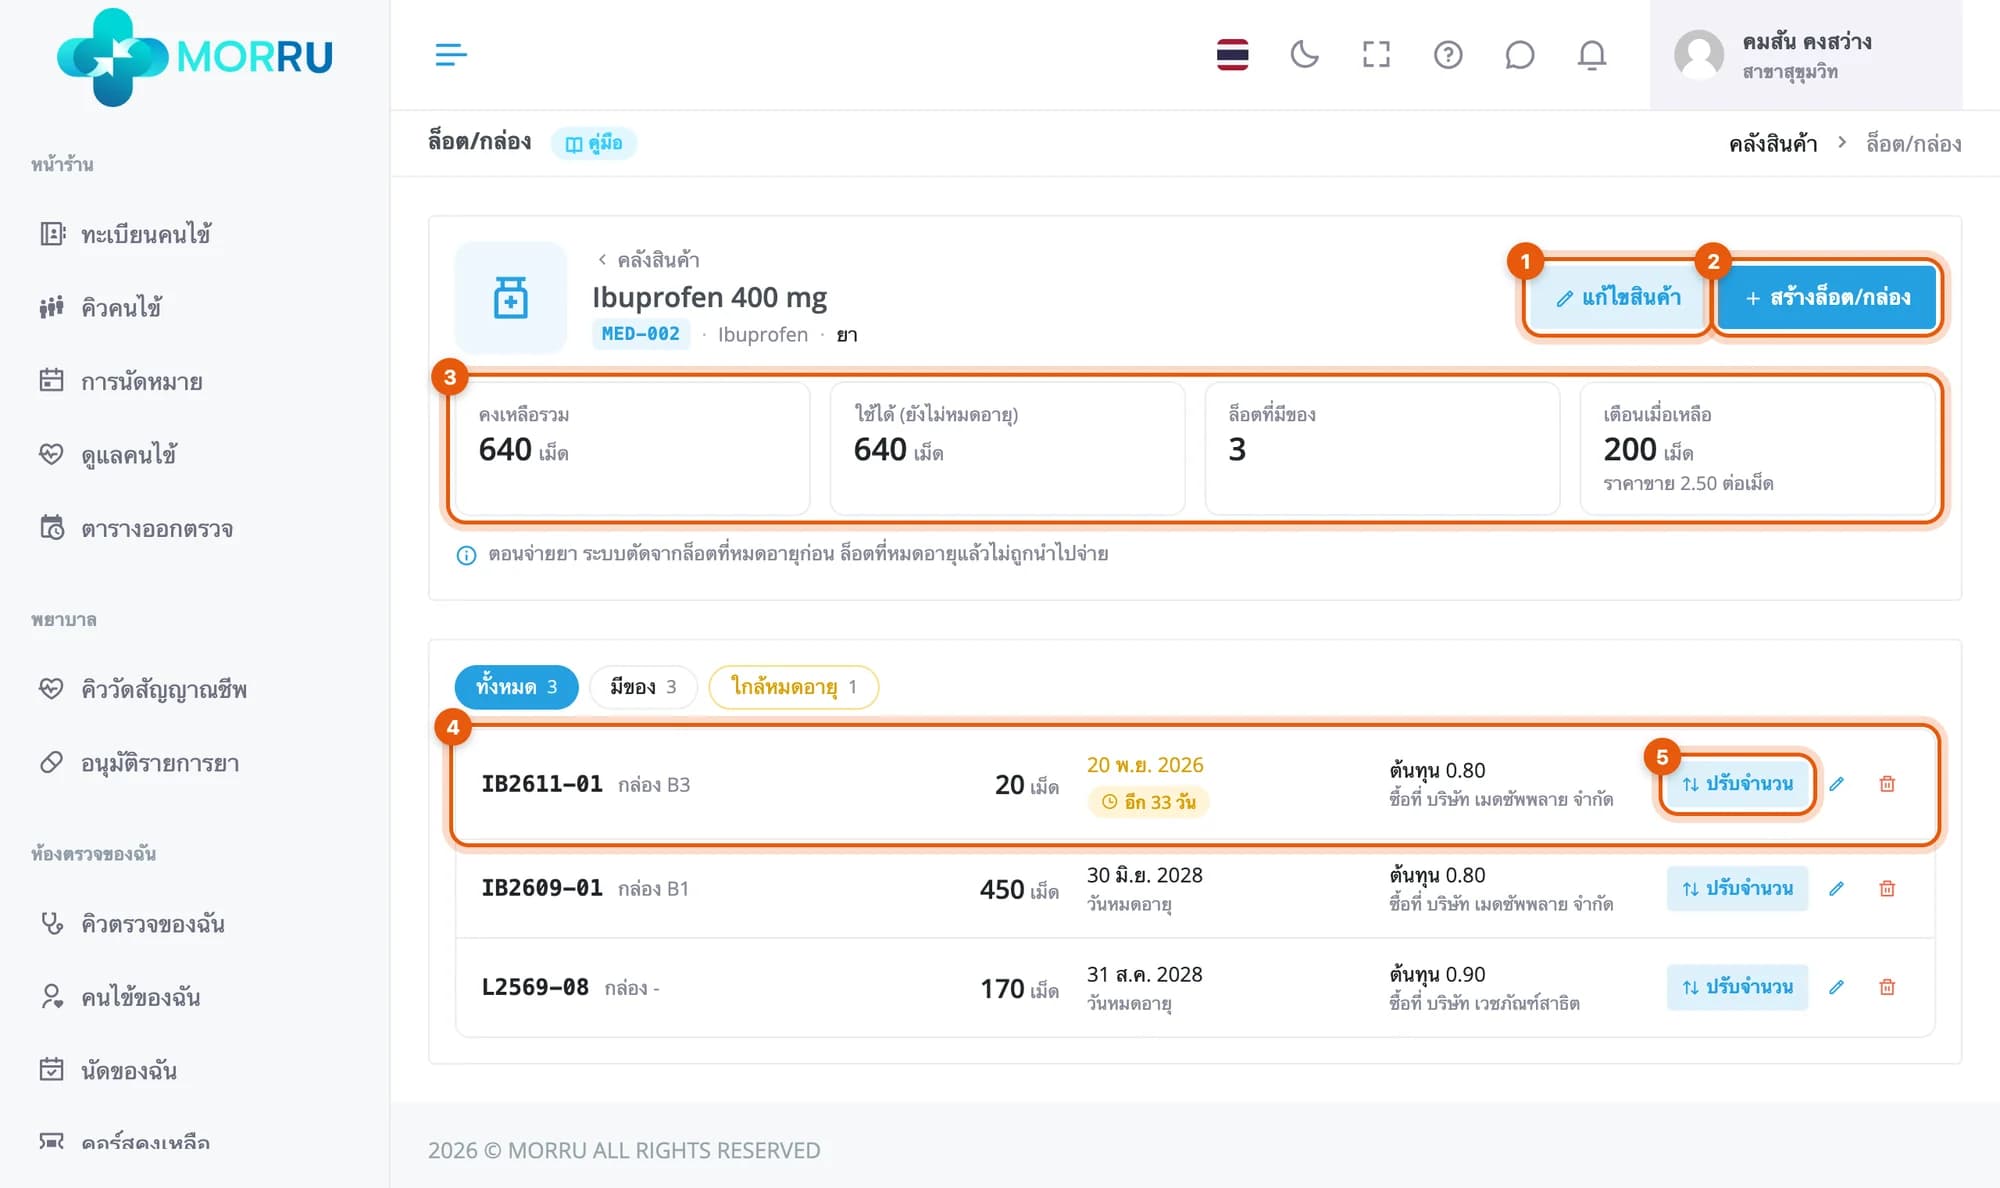Open คนไข้ของฉัน in the sidebar
Viewport: 2000px width, 1188px height.
tap(120, 997)
